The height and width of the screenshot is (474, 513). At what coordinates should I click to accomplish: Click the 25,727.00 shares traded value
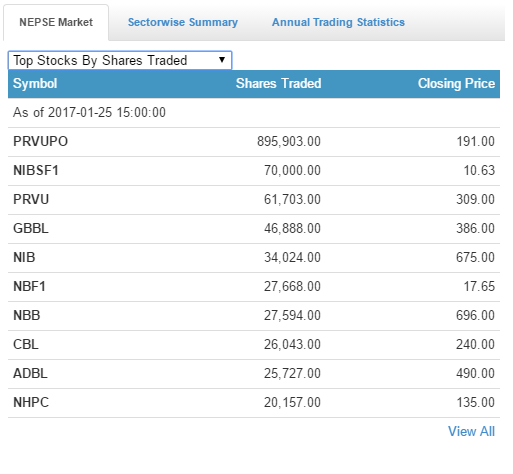(x=292, y=373)
